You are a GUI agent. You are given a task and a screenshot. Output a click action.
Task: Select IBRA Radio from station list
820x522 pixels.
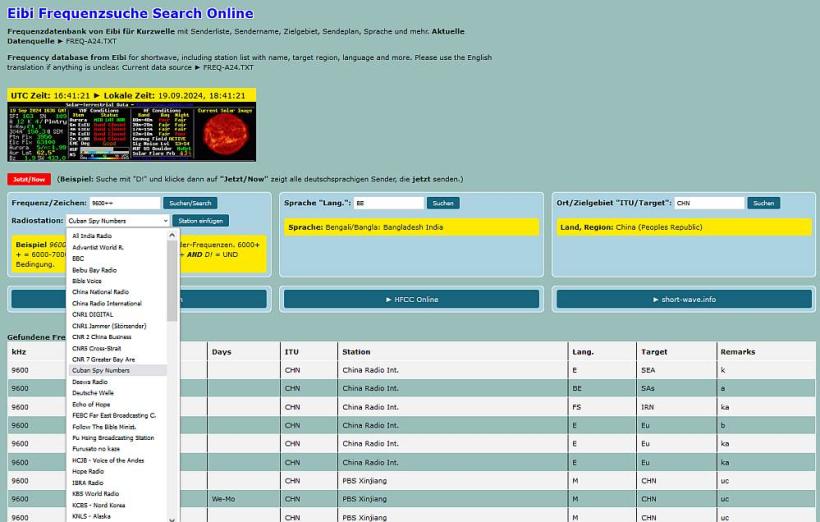tap(118, 483)
